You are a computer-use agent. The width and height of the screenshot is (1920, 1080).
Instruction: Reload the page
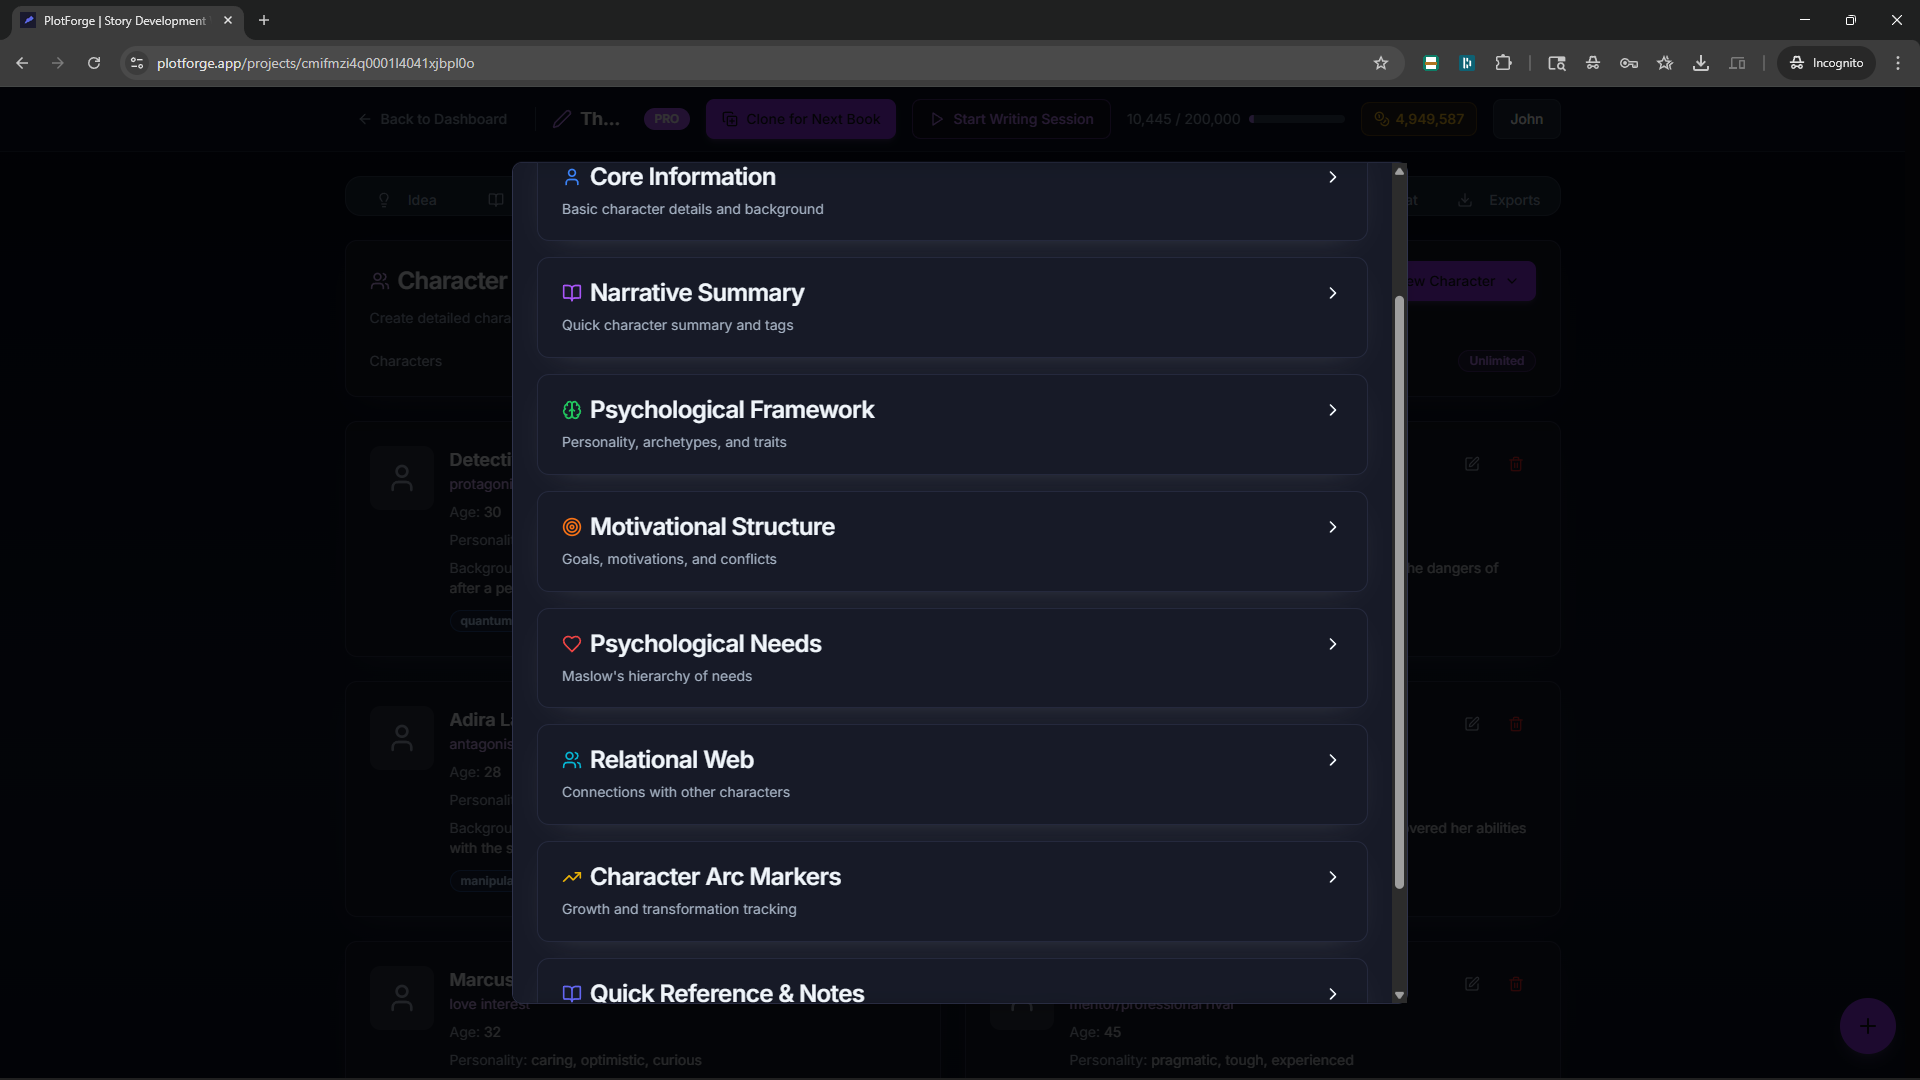click(94, 63)
